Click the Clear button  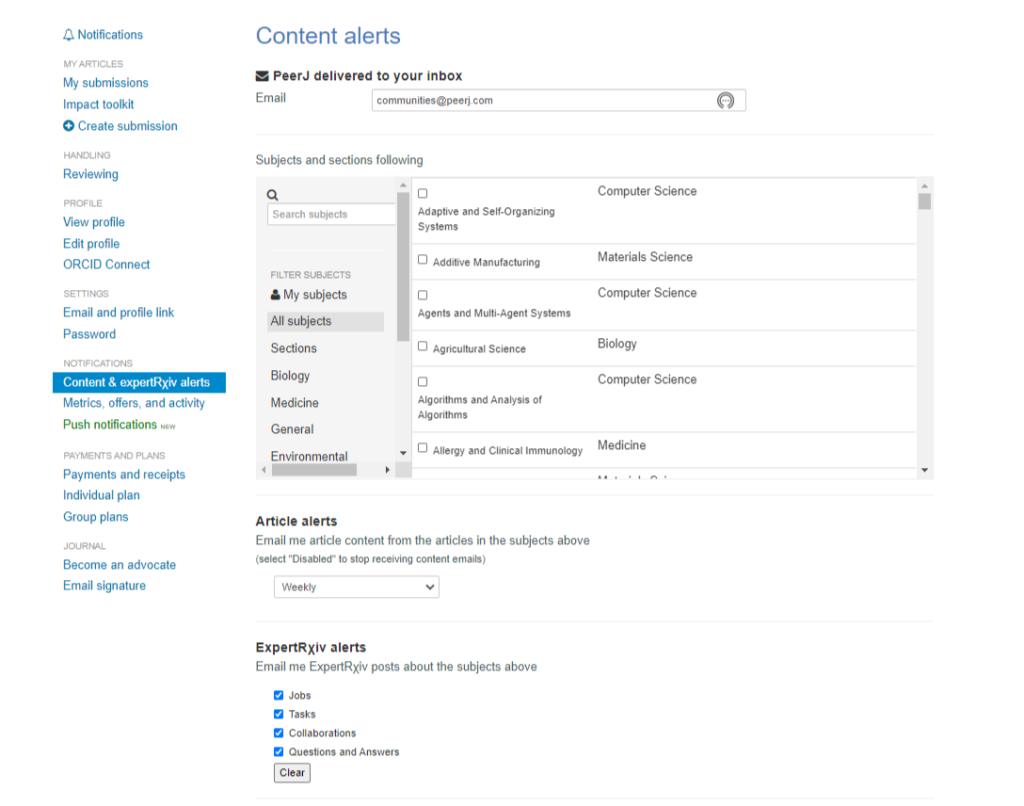[292, 773]
